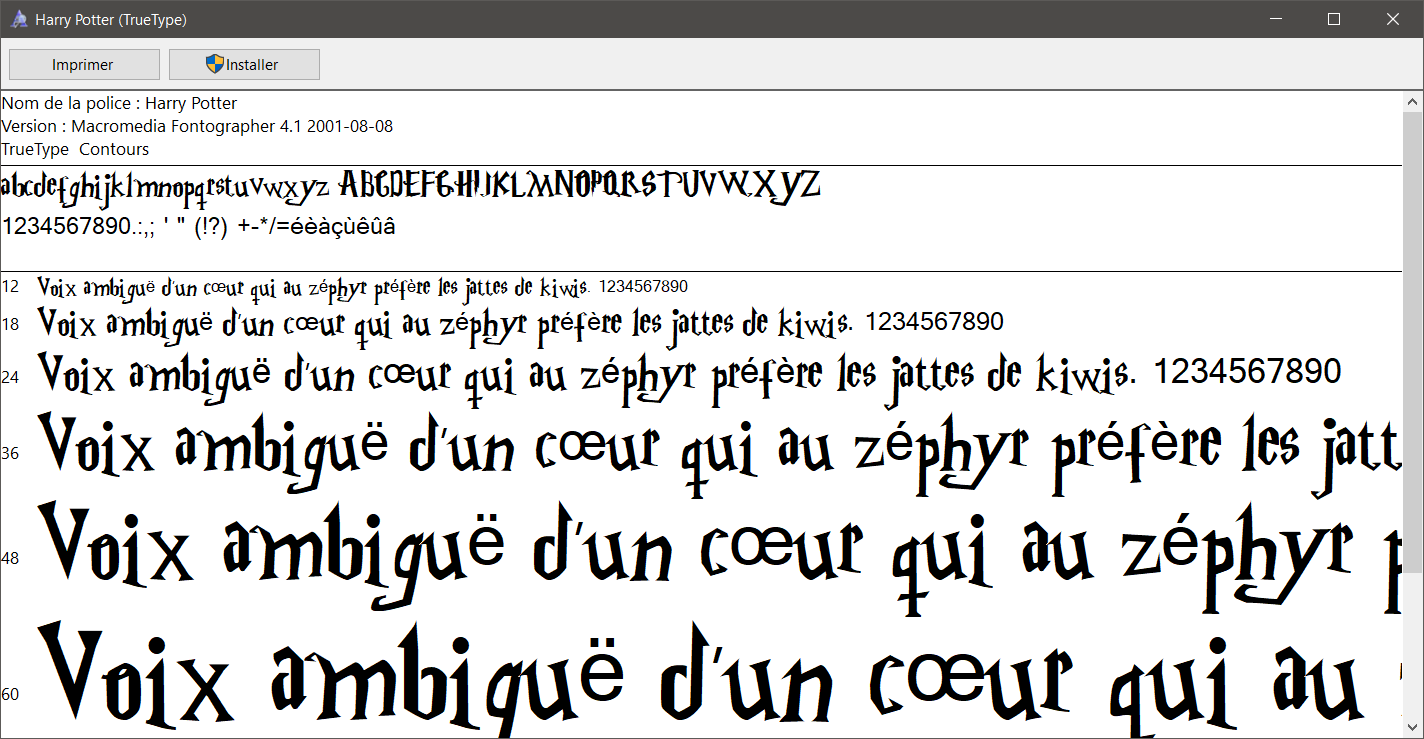Click the size 18 label
This screenshot has width=1424, height=739.
pyautogui.click(x=11, y=324)
